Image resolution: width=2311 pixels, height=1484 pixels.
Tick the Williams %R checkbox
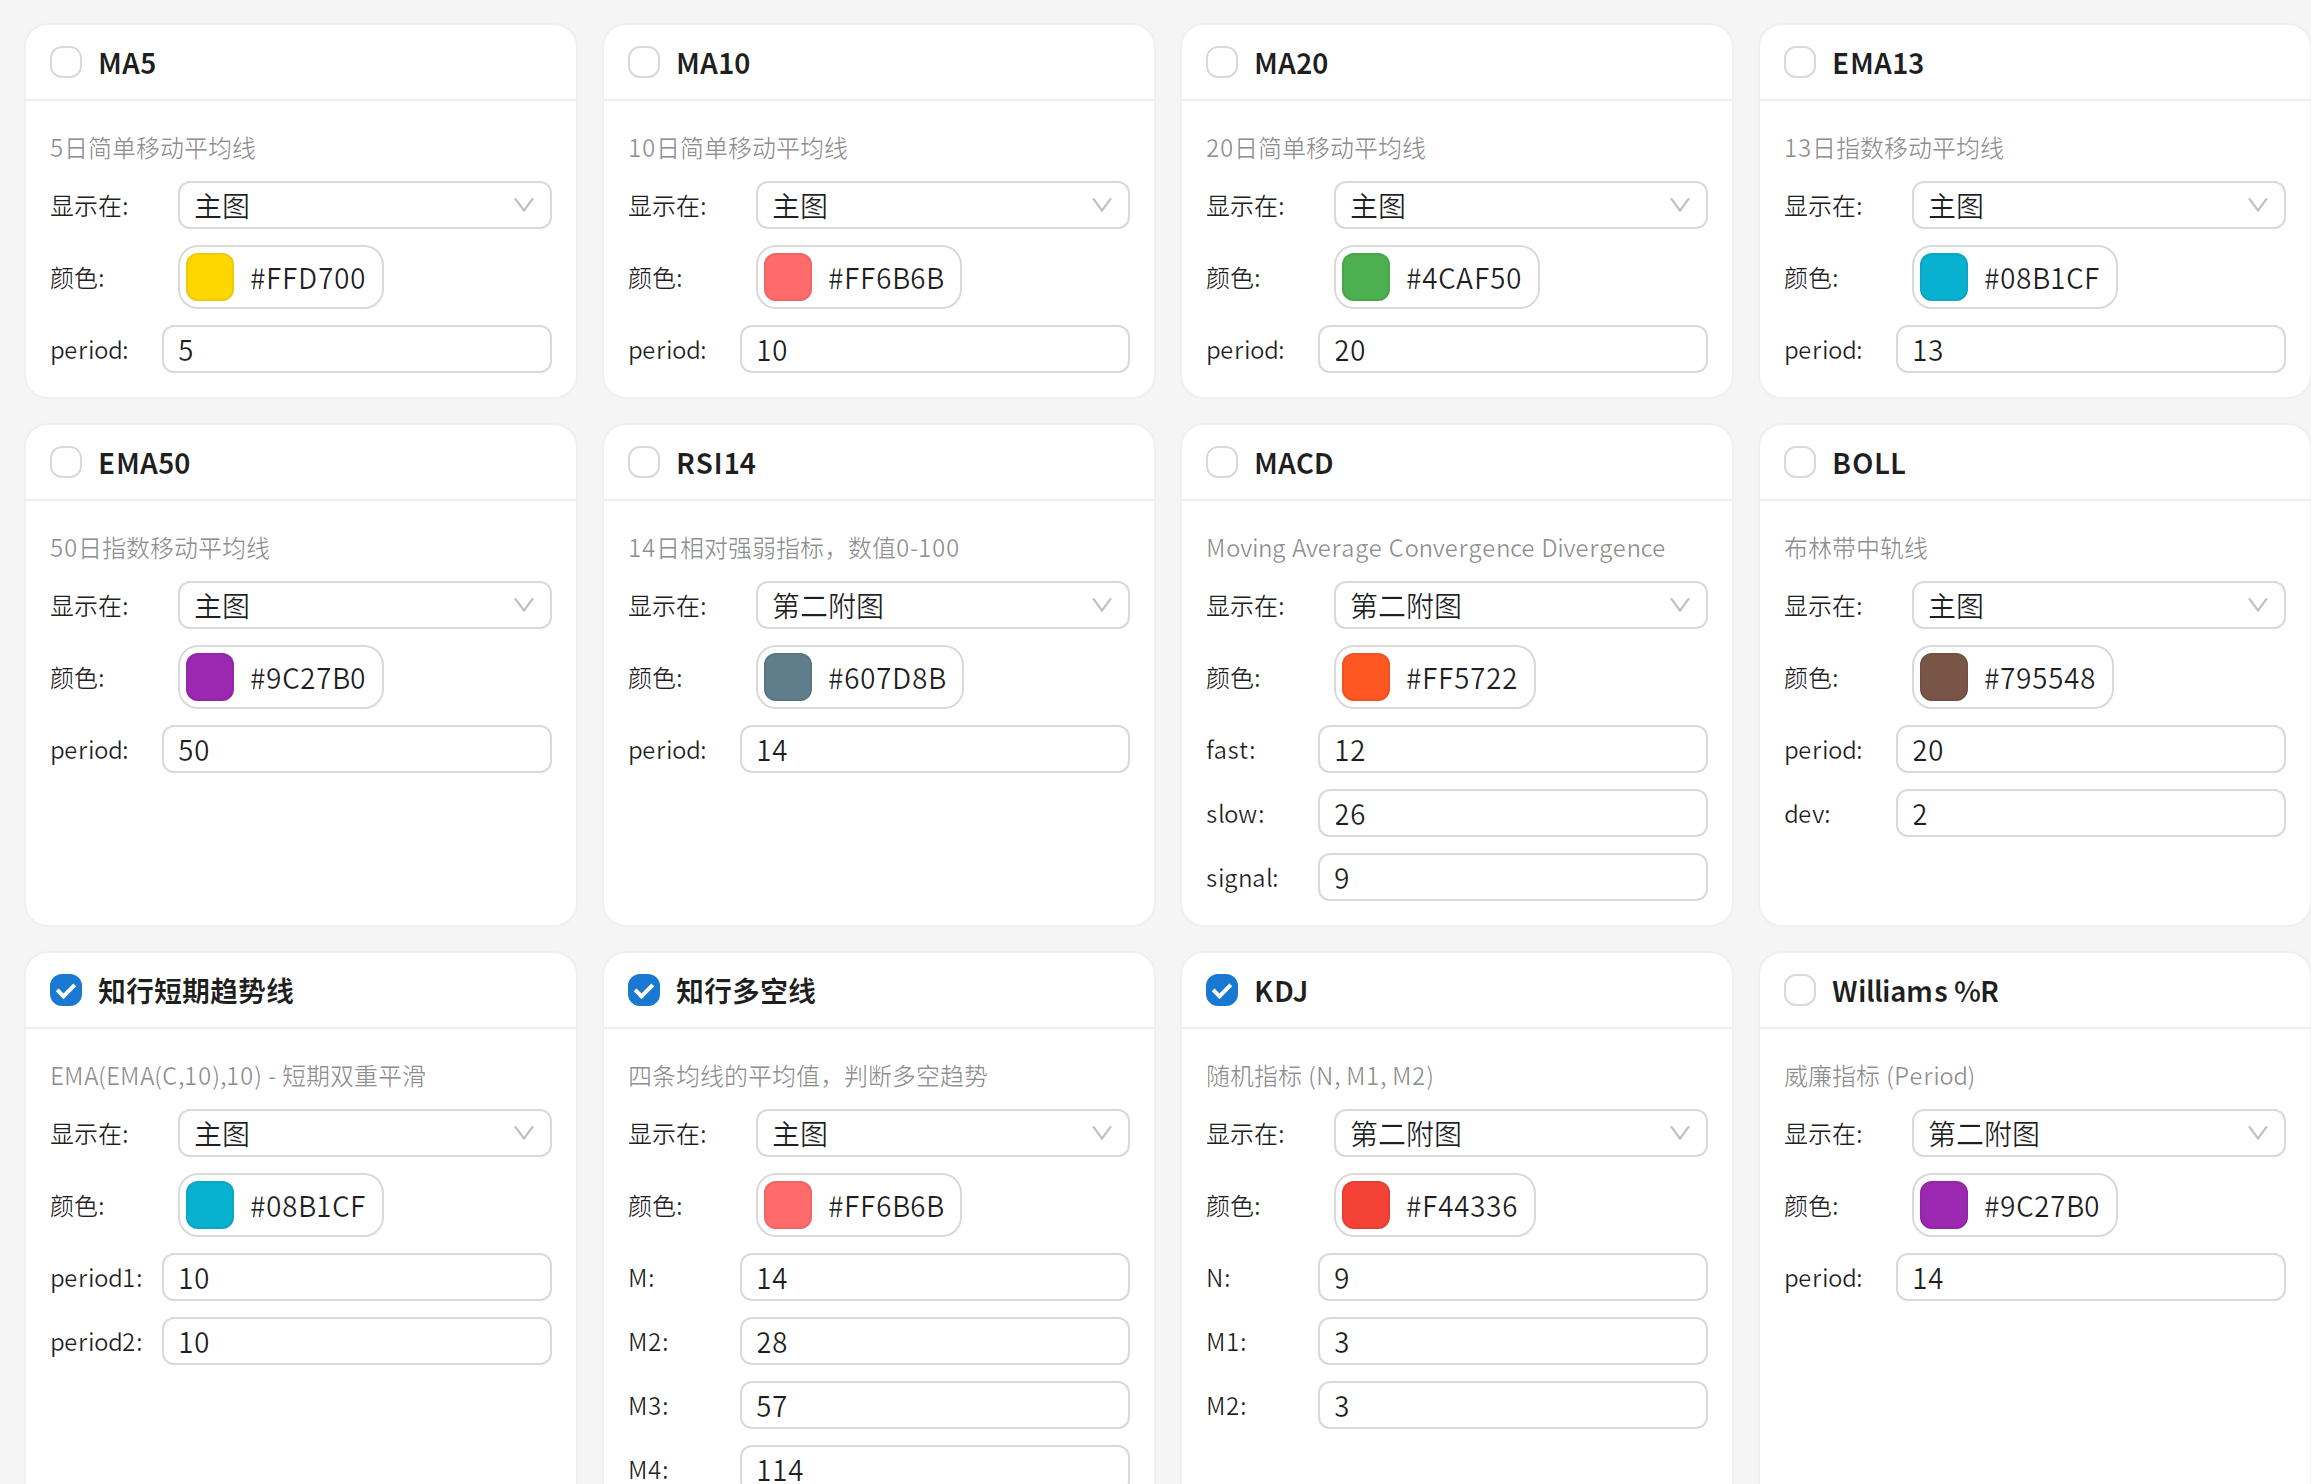pos(1799,991)
